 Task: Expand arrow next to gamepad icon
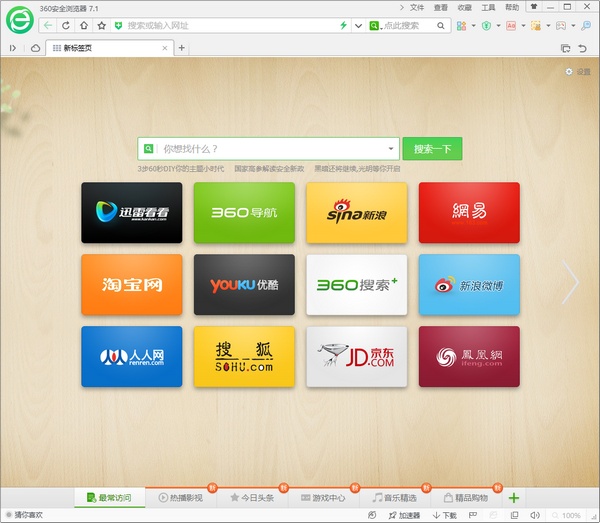(573, 26)
